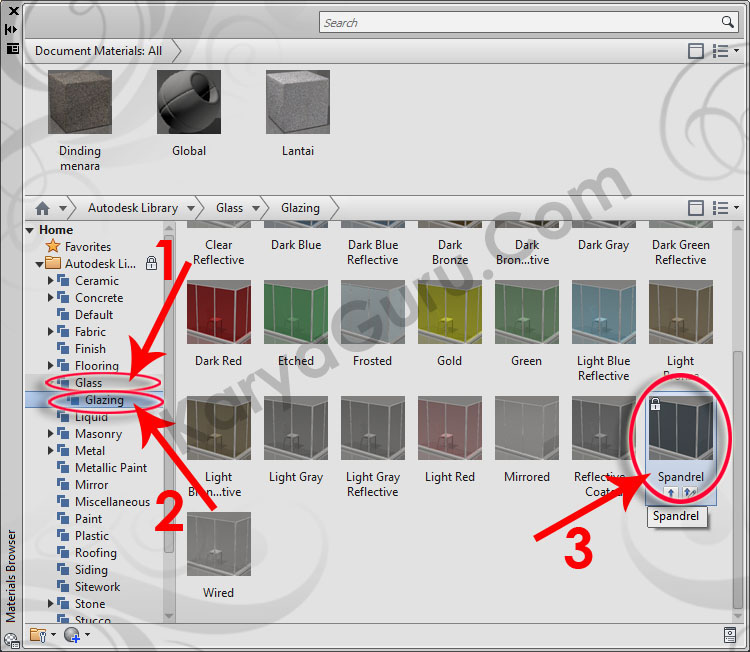Toggle the library panel display in document materials bar

coord(696,50)
